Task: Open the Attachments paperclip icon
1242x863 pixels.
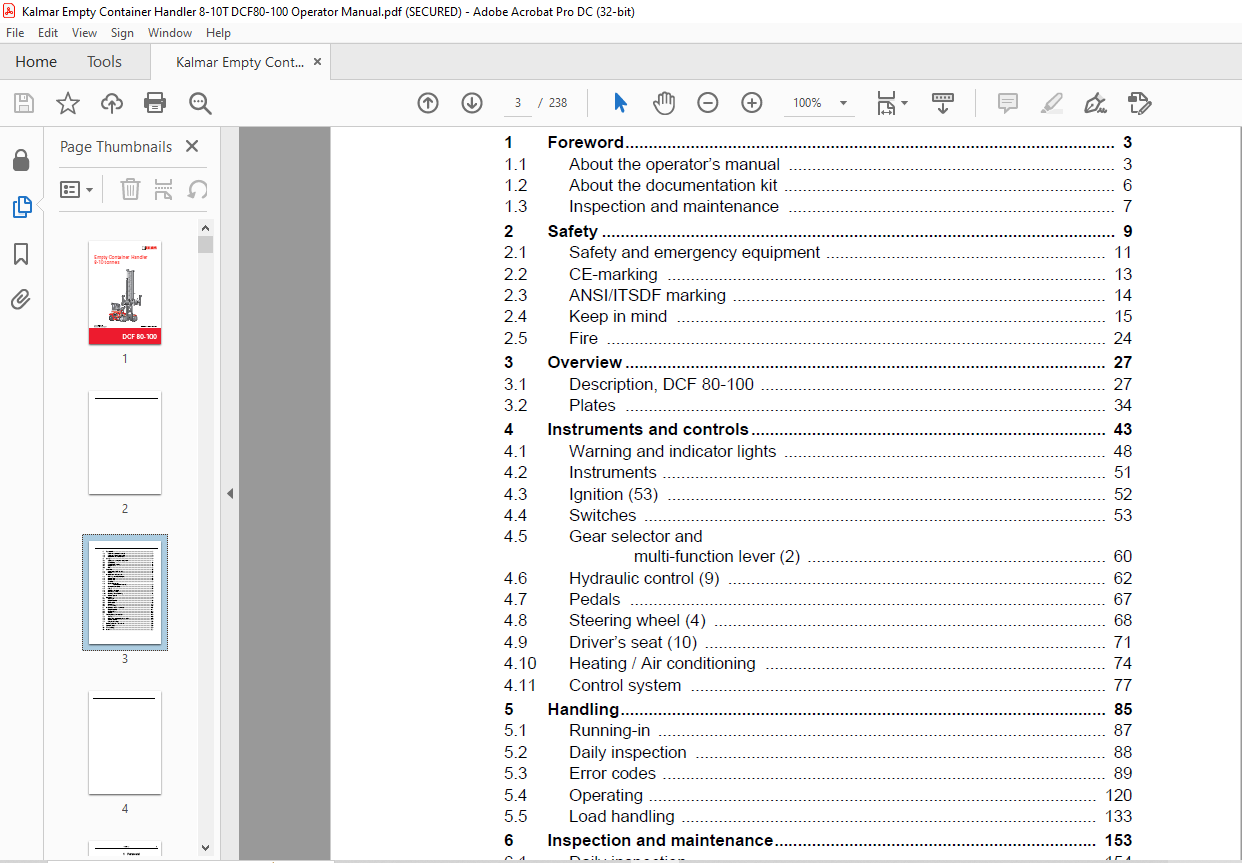Action: coord(21,299)
